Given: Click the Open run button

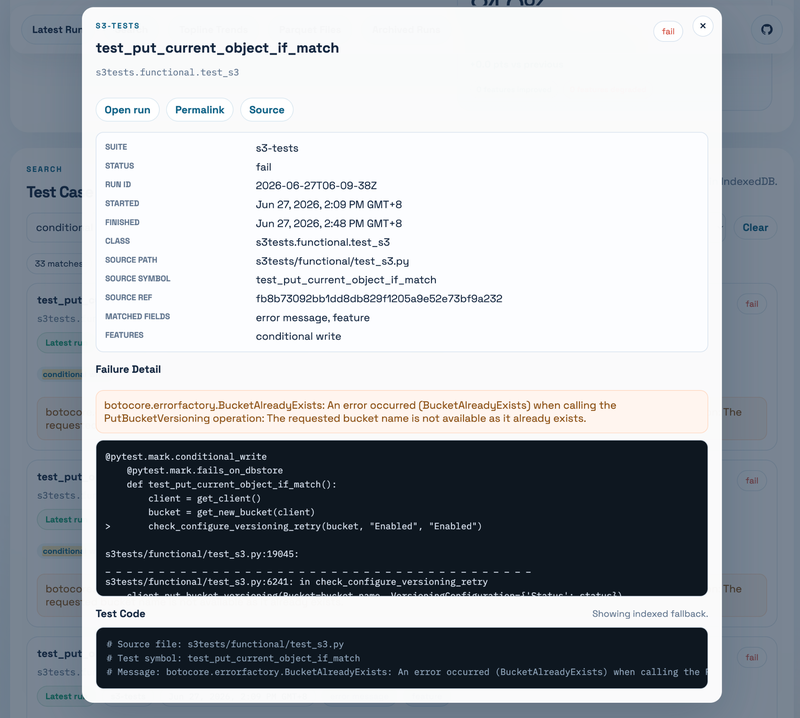Looking at the screenshot, I should (x=128, y=110).
